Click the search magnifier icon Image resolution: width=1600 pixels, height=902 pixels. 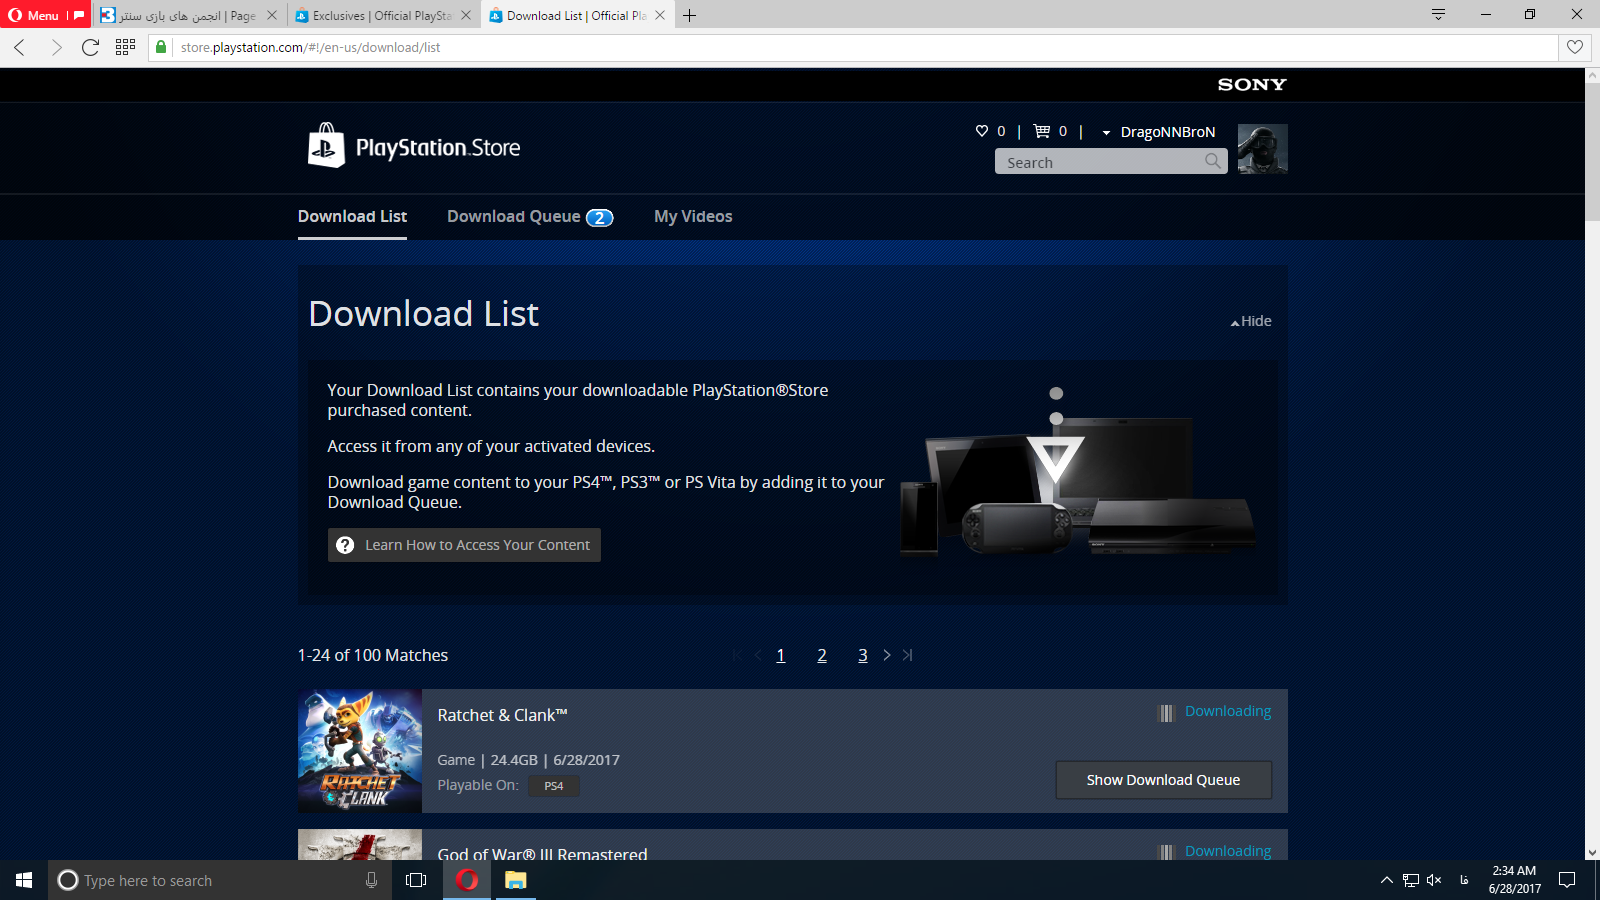(x=1213, y=161)
